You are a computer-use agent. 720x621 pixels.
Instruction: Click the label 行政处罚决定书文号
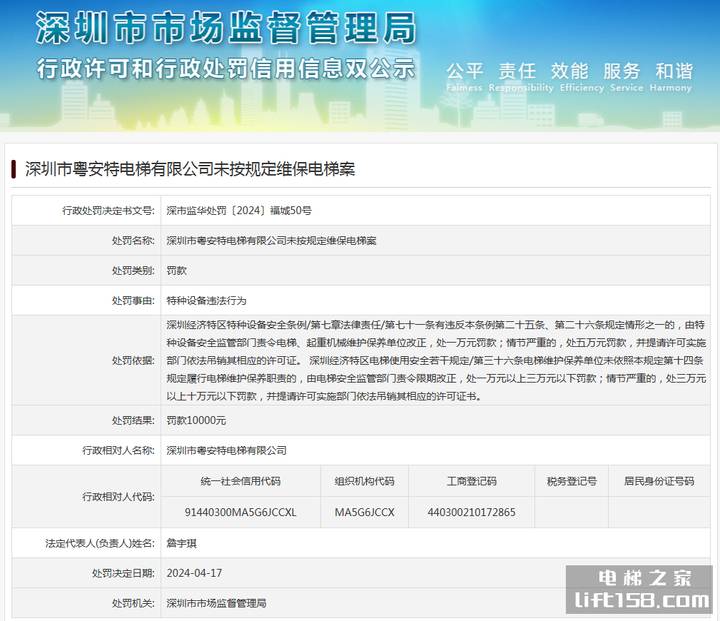tap(108, 211)
